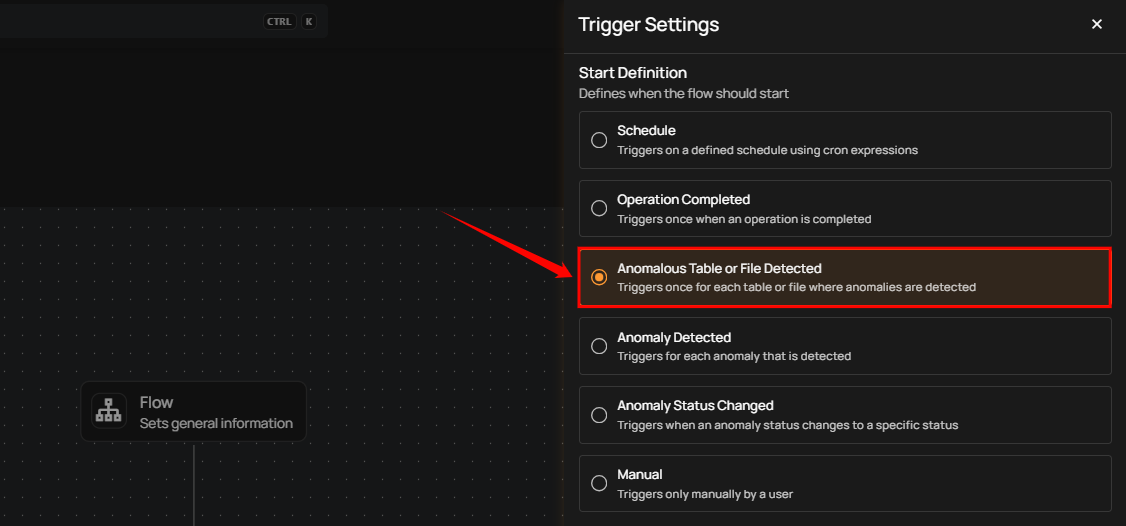This screenshot has width=1126, height=526.
Task: Click the 'Triggers only manually by a user' text
Action: [705, 494]
